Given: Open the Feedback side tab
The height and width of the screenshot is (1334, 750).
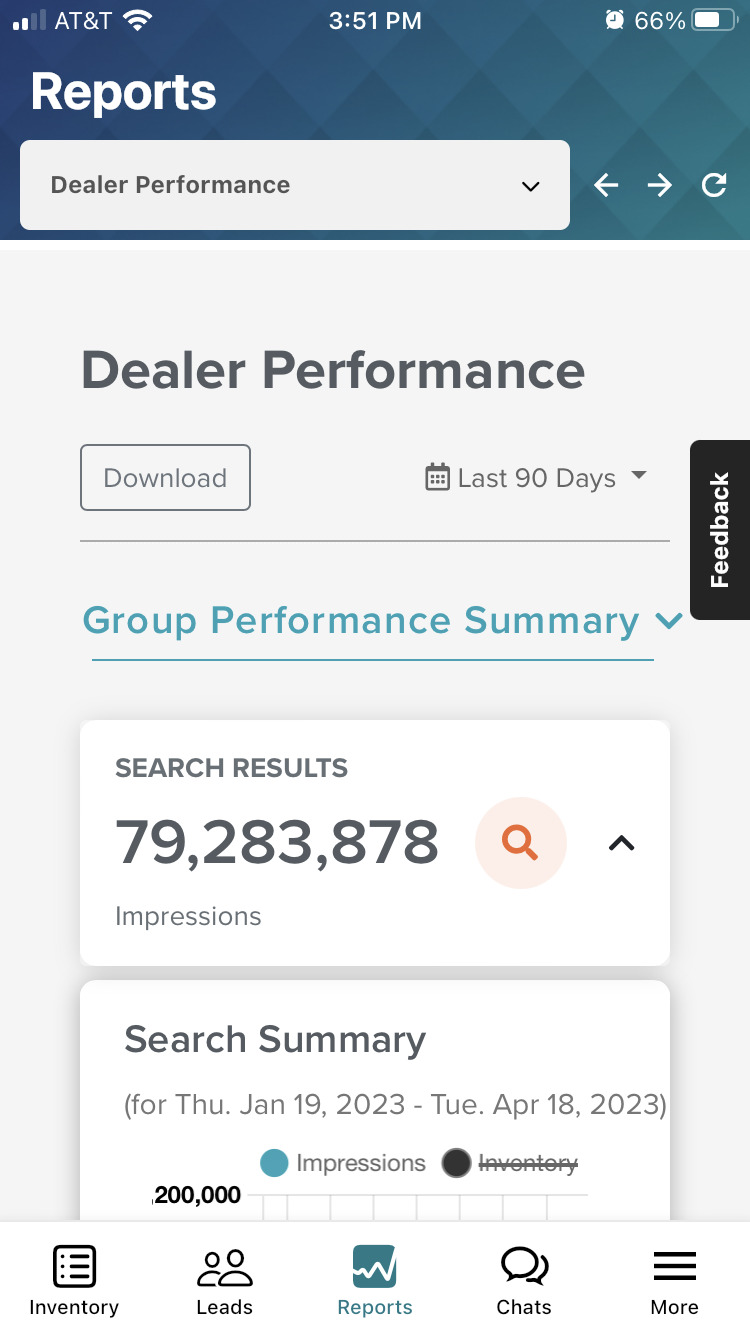Looking at the screenshot, I should (x=720, y=530).
